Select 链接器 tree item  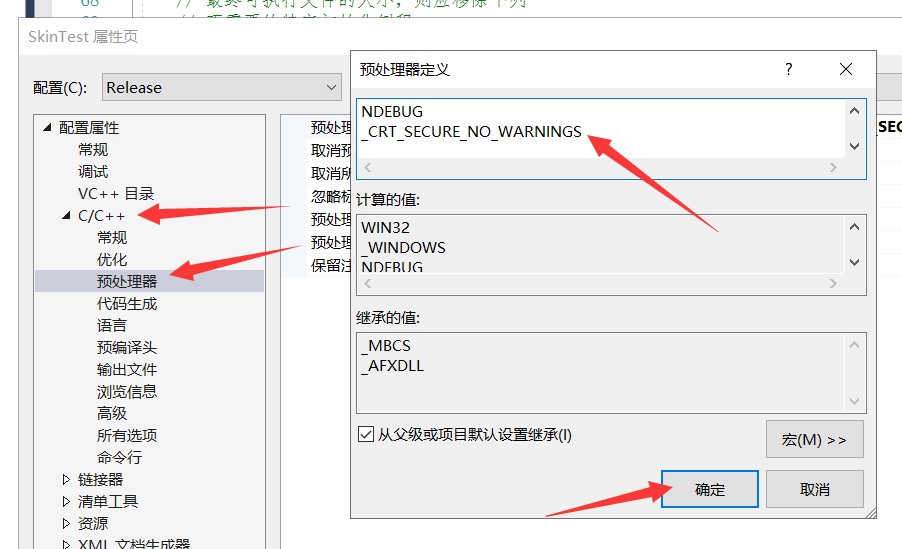coord(101,479)
